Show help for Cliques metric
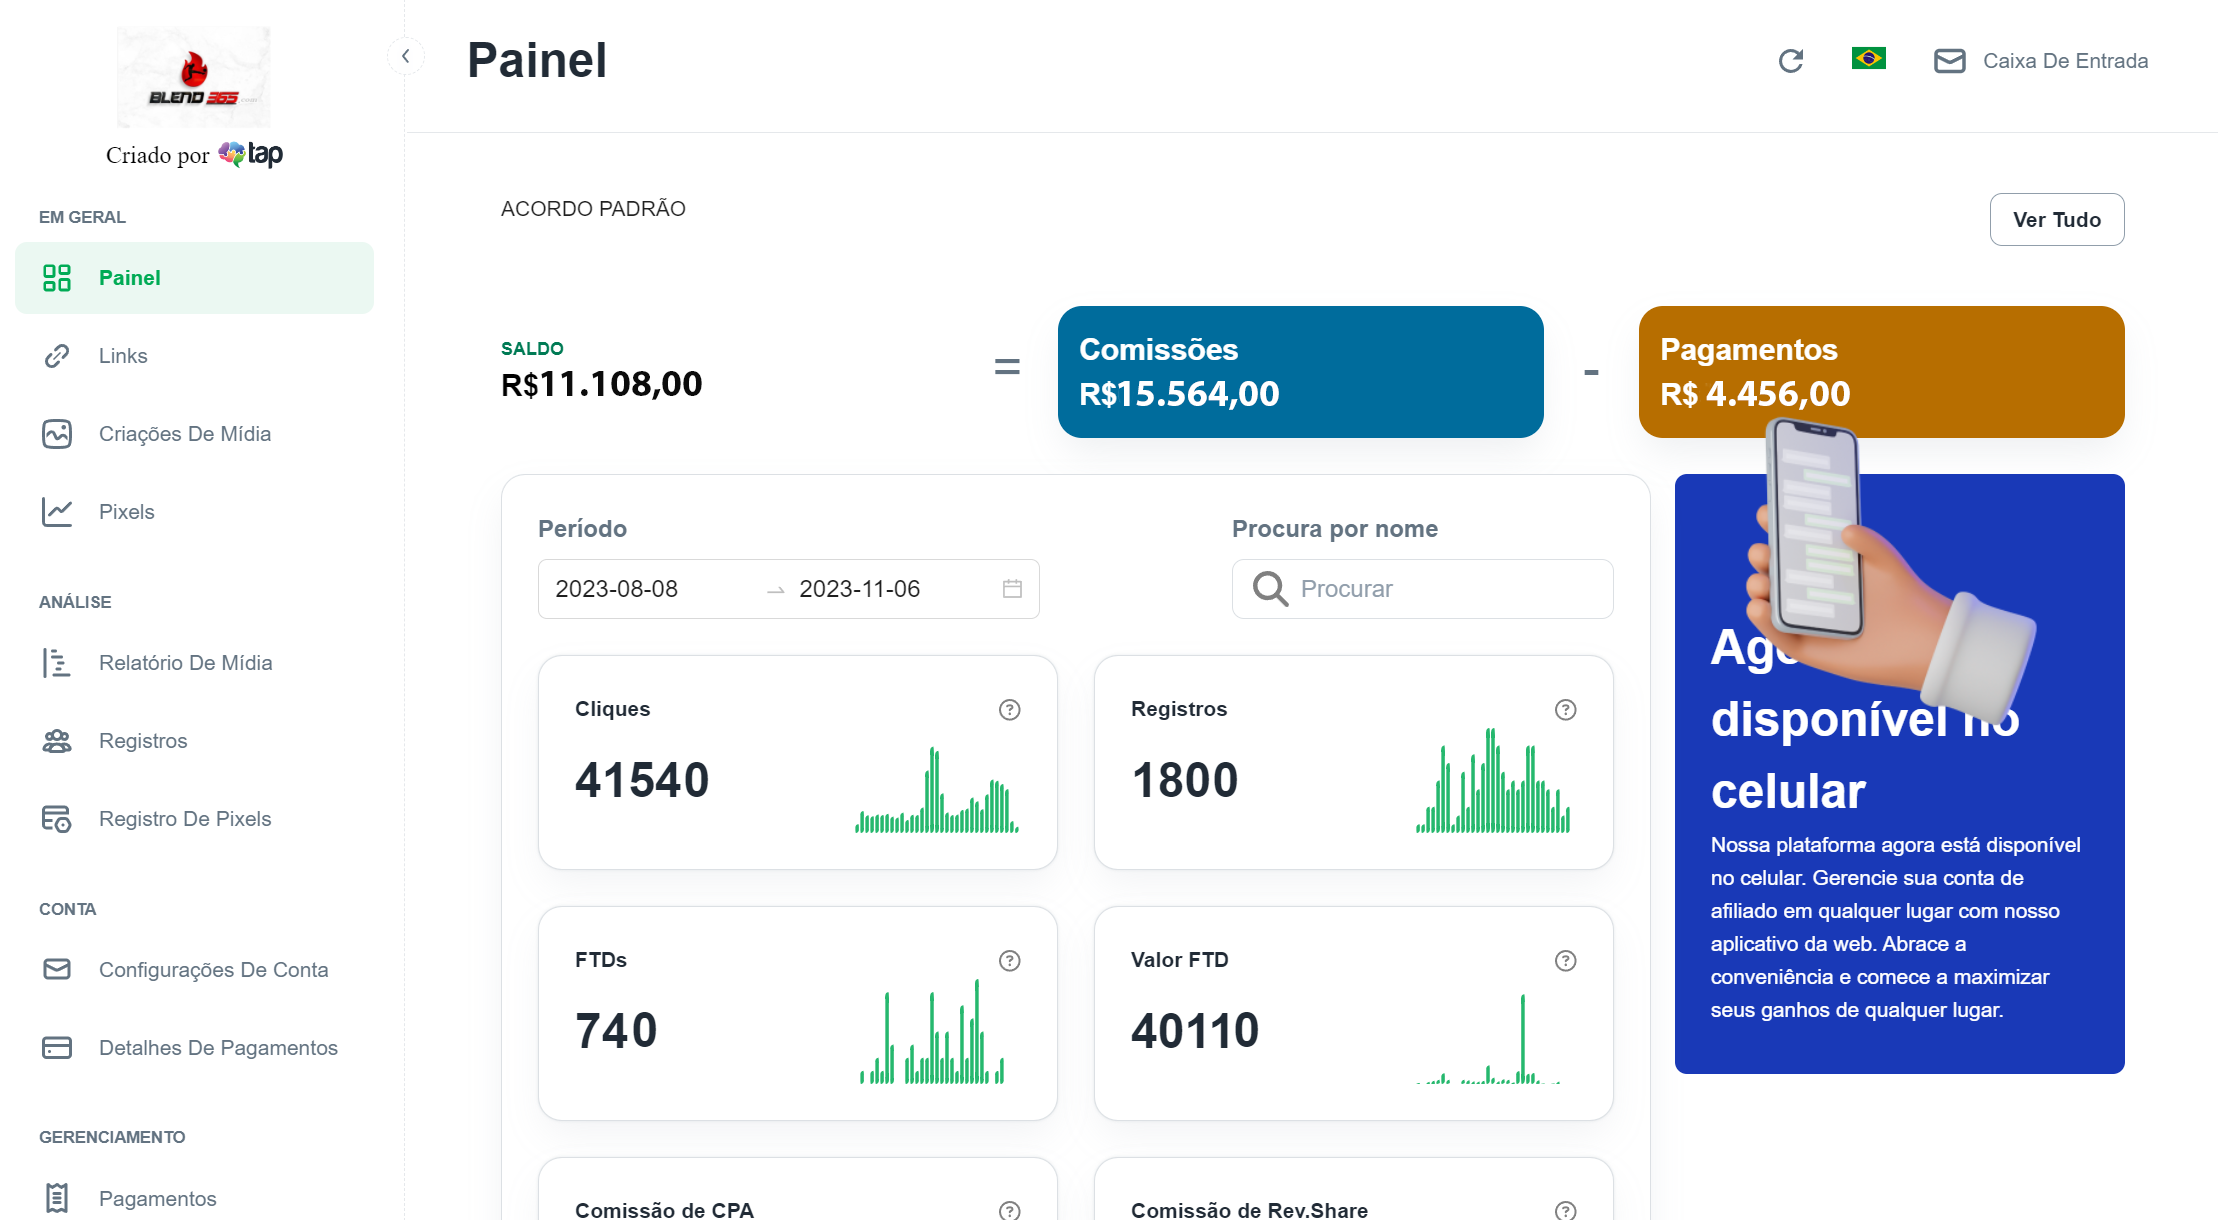This screenshot has width=2218, height=1220. (1010, 710)
